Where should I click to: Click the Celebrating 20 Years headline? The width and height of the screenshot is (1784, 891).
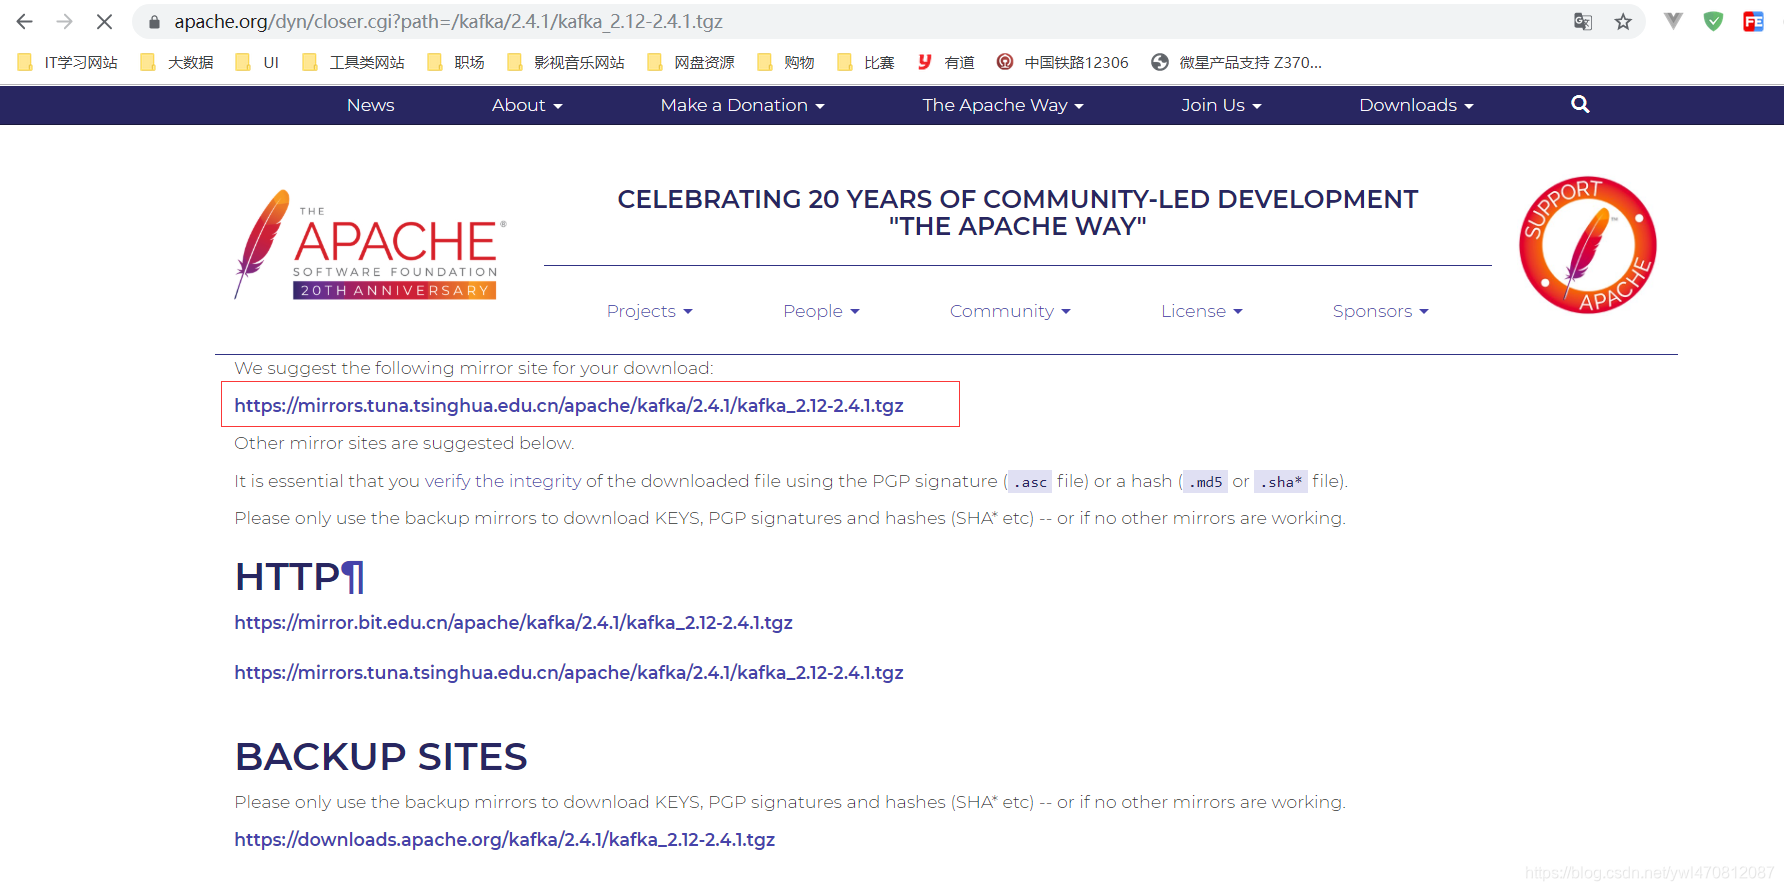click(1018, 213)
